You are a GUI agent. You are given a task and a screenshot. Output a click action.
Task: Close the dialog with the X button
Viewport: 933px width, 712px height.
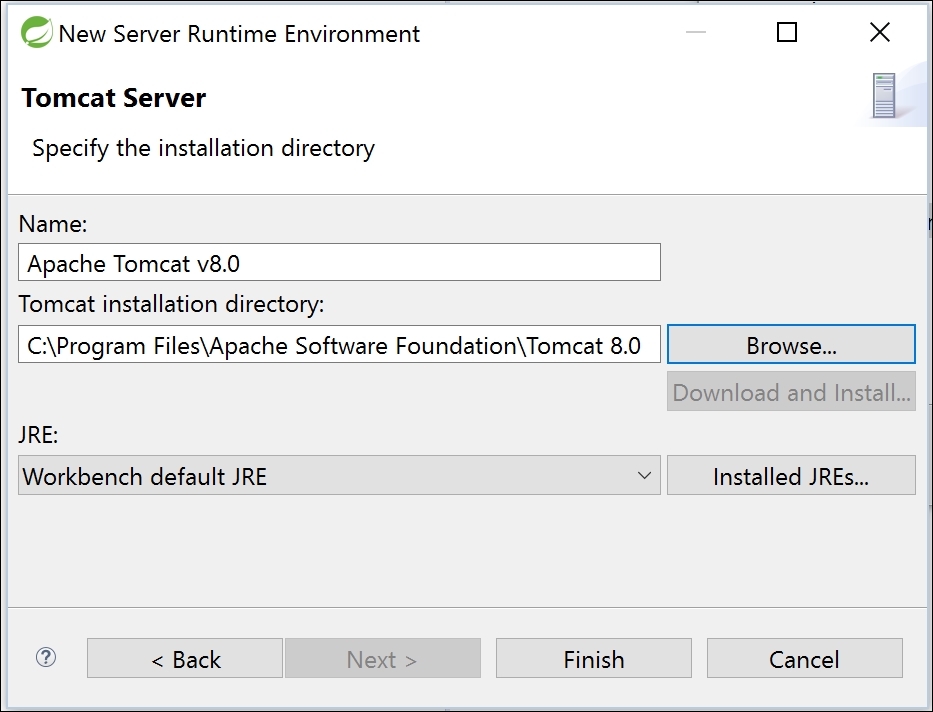pos(879,32)
